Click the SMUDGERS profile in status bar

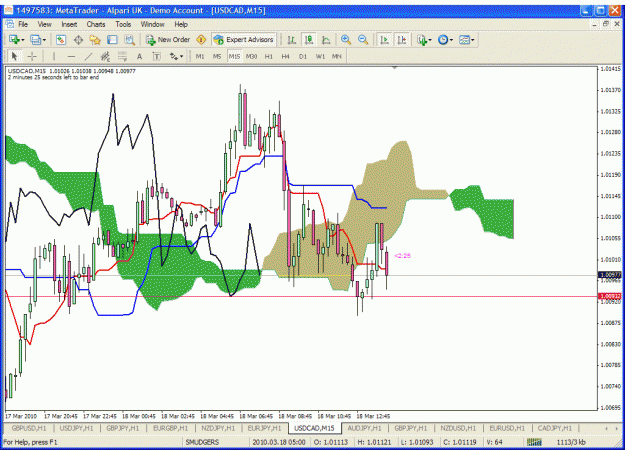(202, 442)
